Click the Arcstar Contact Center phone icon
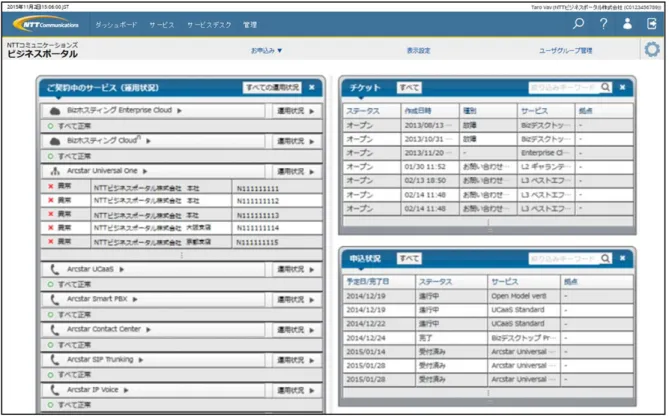This screenshot has height=417, width=669. tap(55, 330)
